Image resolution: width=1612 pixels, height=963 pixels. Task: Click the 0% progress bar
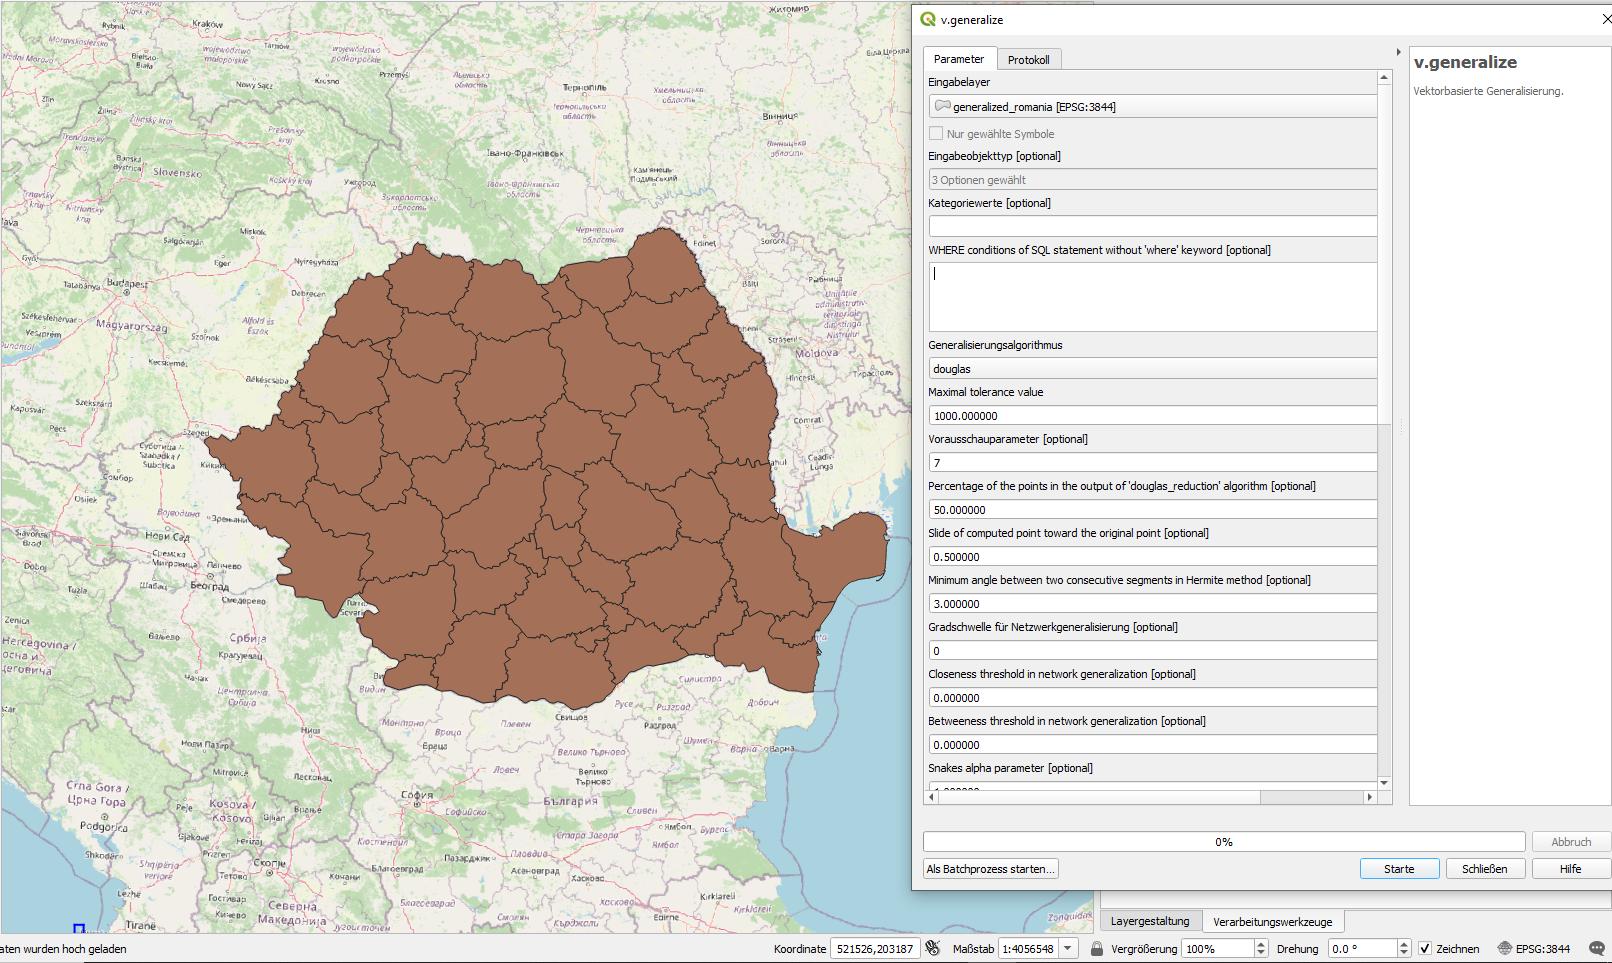point(1224,842)
